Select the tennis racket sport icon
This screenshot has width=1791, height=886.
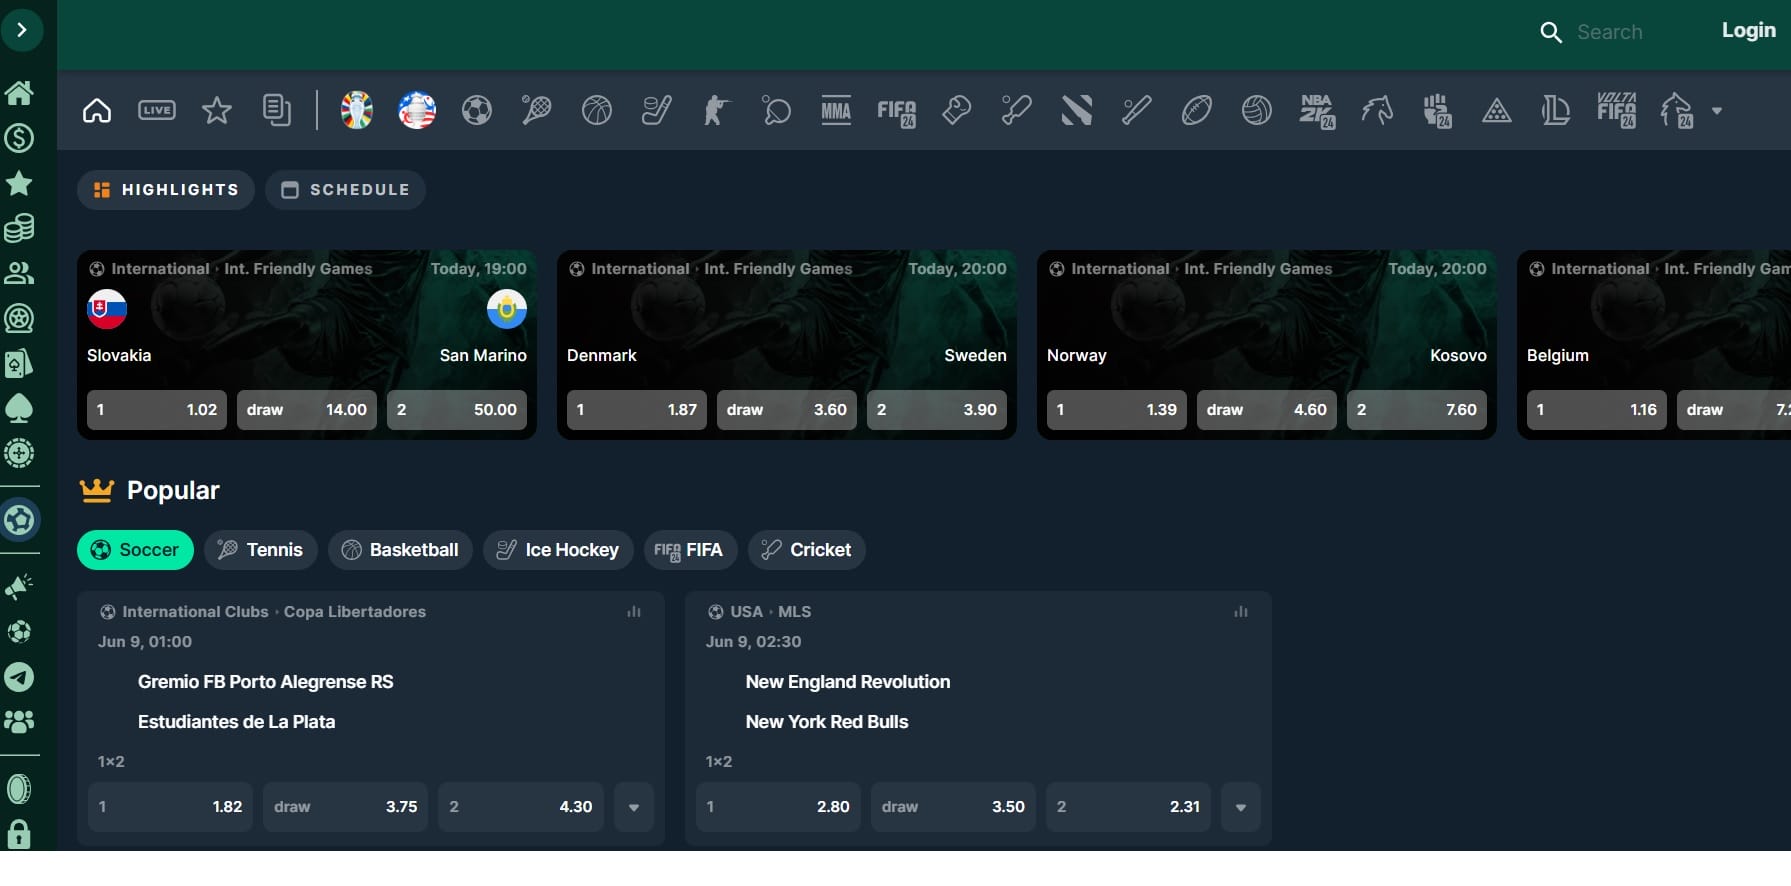[x=537, y=110]
